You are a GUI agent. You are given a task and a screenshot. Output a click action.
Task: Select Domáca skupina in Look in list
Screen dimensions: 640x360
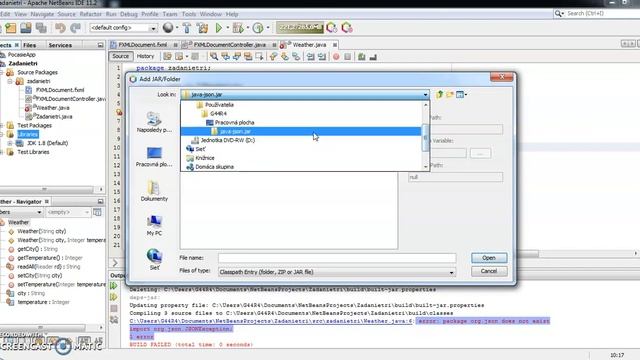tap(214, 167)
